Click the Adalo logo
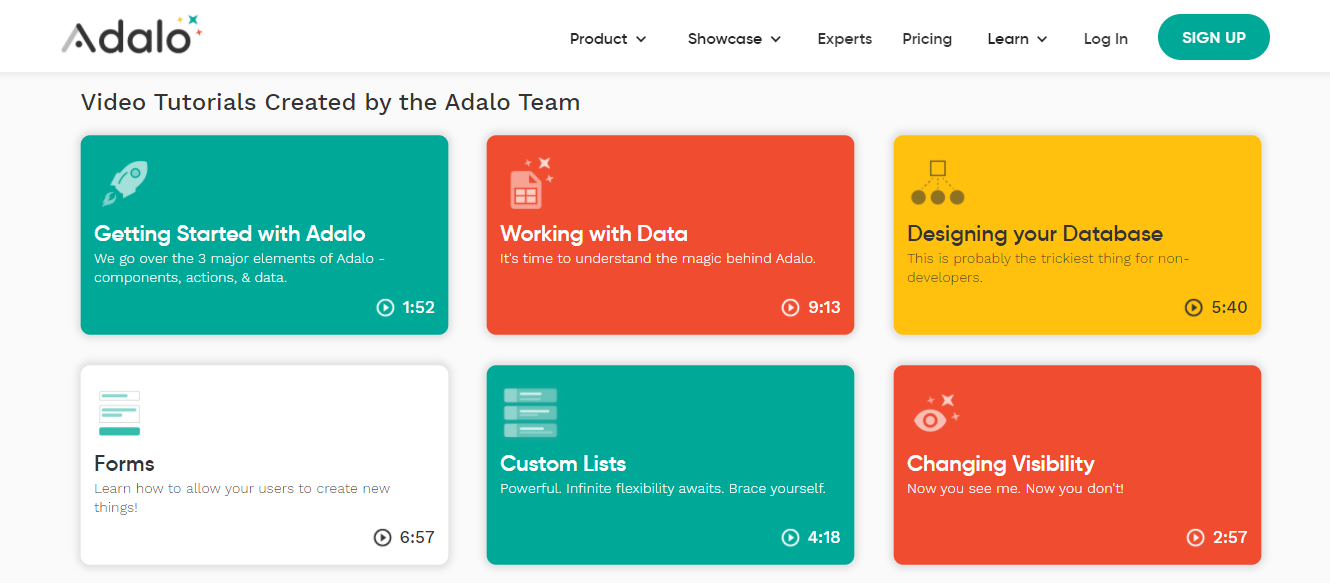The width and height of the screenshot is (1330, 583). click(x=131, y=37)
